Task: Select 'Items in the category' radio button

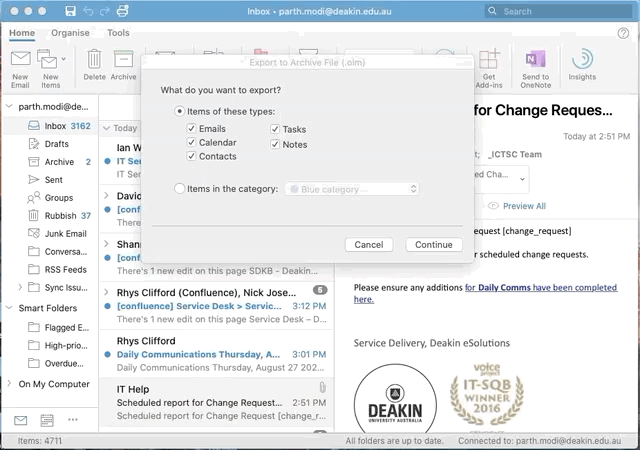Action: pyautogui.click(x=179, y=189)
